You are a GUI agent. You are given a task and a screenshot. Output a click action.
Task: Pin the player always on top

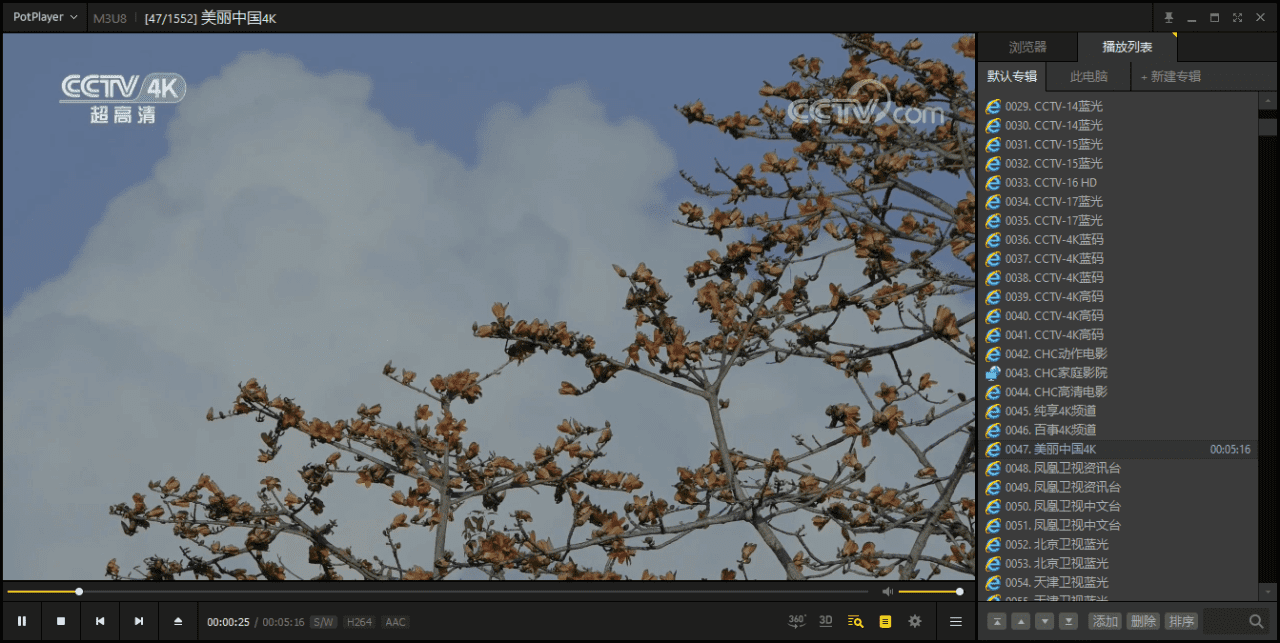[1169, 17]
